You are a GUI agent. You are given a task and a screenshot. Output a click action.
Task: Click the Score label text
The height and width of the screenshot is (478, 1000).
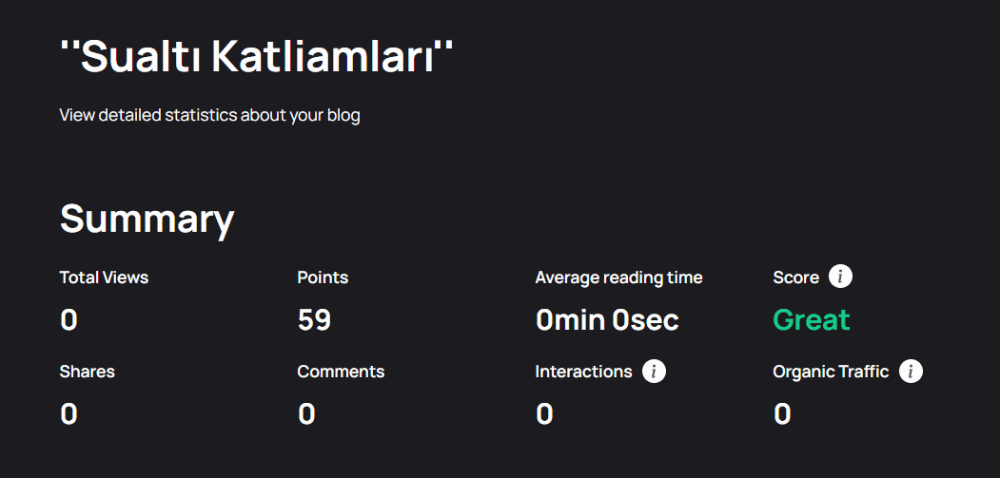[796, 278]
